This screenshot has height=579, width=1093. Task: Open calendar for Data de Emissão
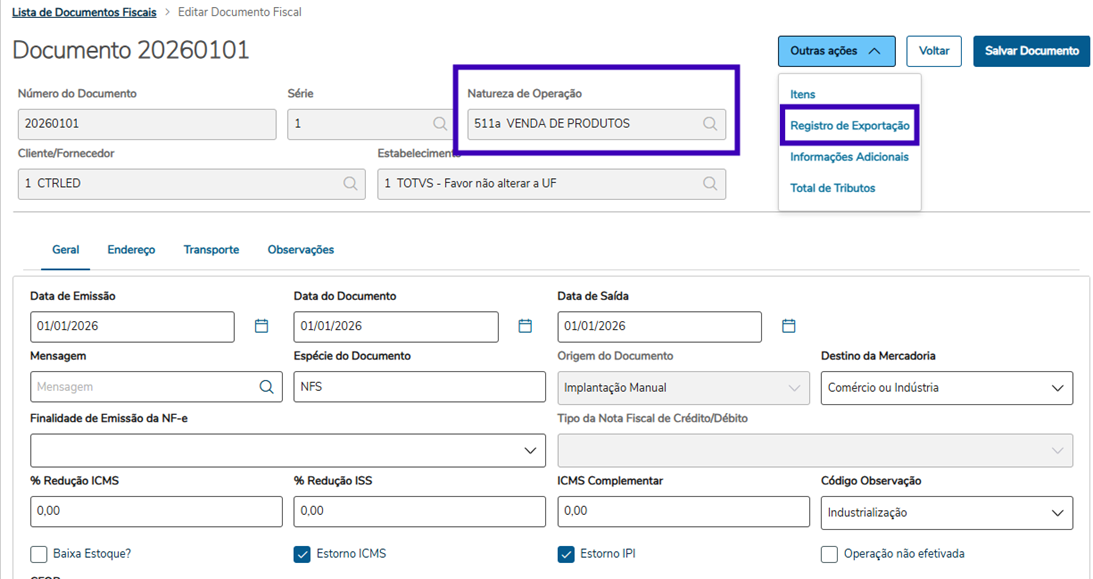point(261,326)
